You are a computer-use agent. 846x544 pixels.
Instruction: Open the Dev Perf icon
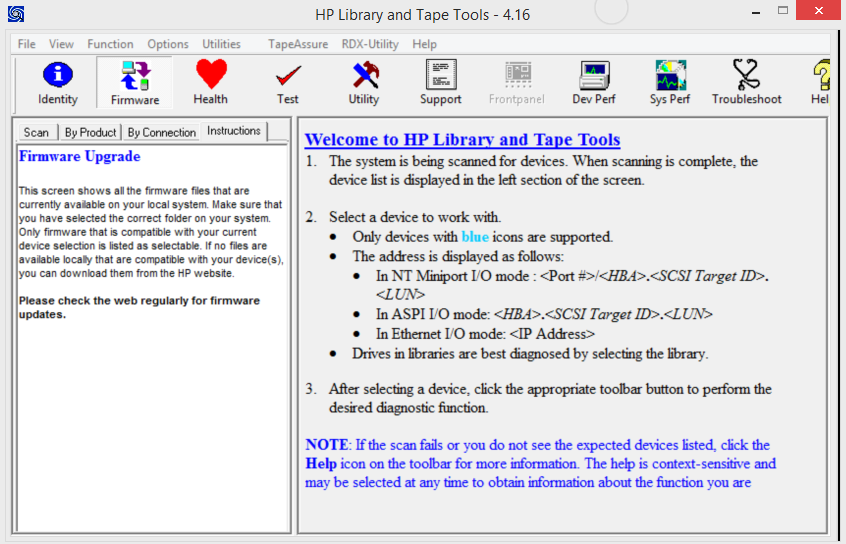point(593,83)
